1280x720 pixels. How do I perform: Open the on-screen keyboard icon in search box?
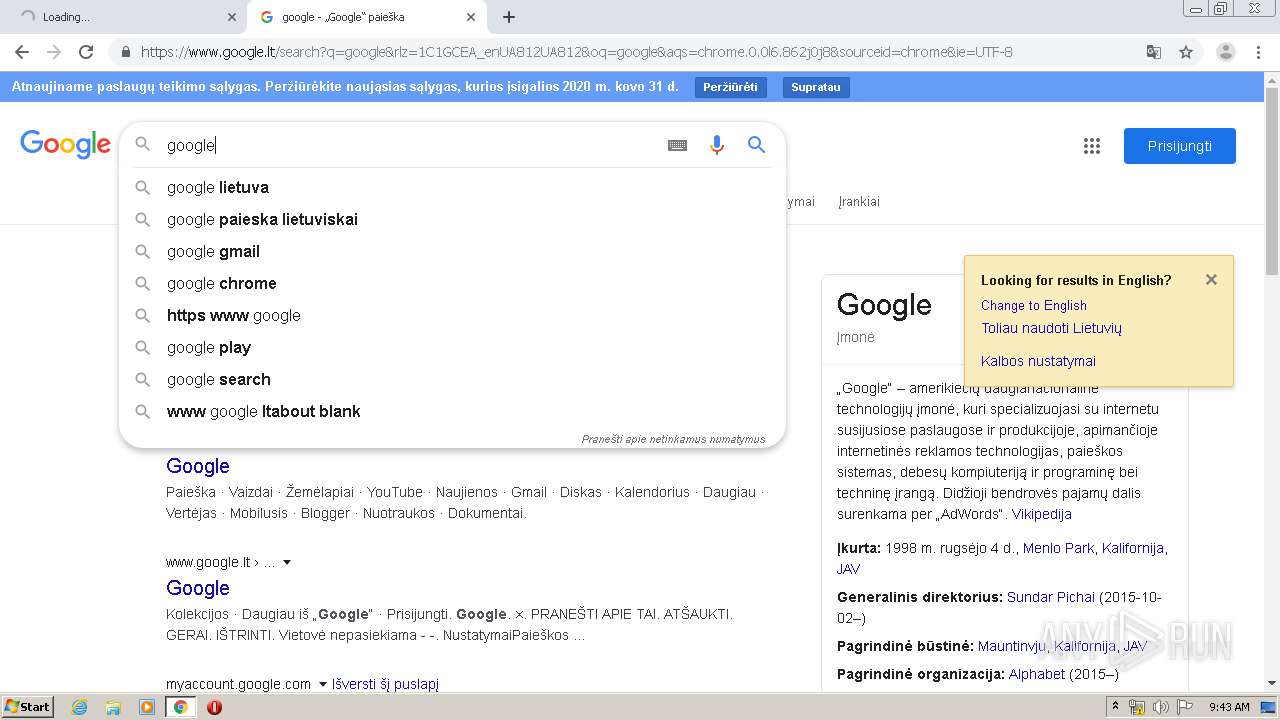tap(677, 145)
